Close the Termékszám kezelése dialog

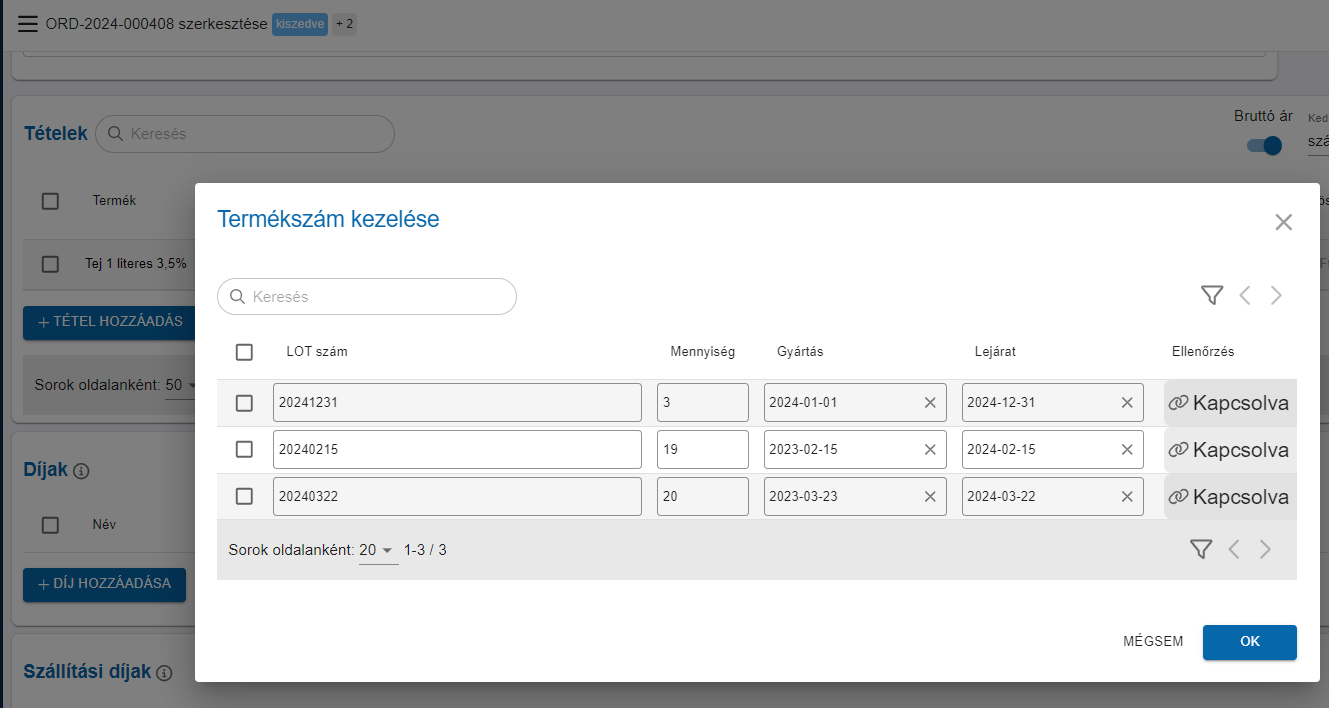point(1284,222)
